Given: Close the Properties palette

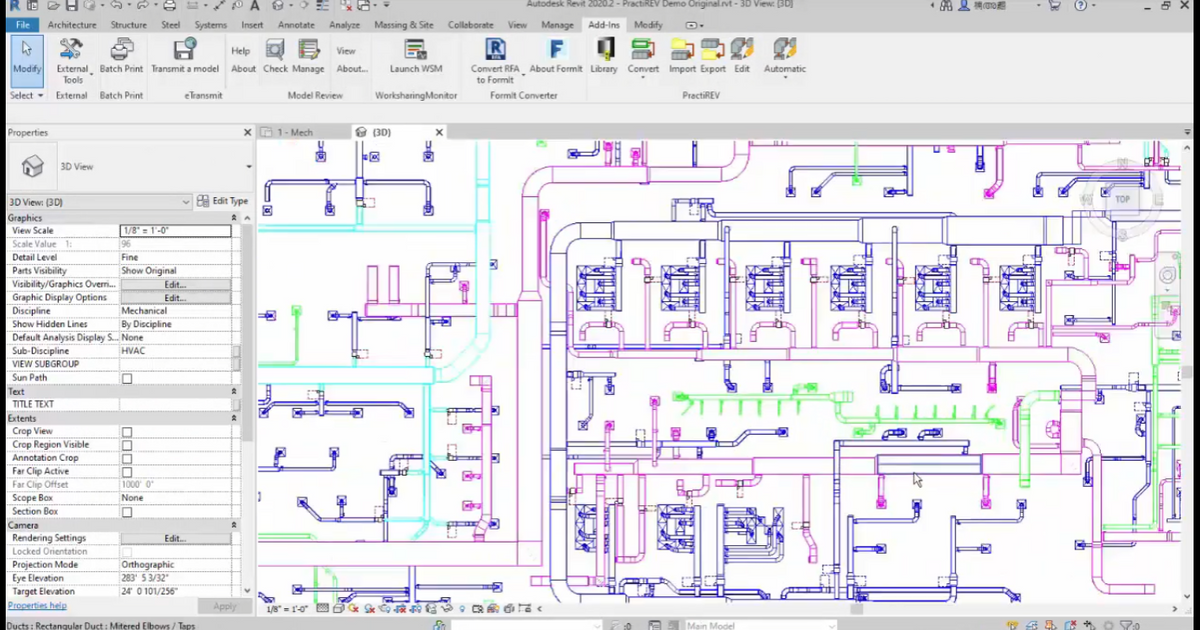Looking at the screenshot, I should pyautogui.click(x=248, y=132).
